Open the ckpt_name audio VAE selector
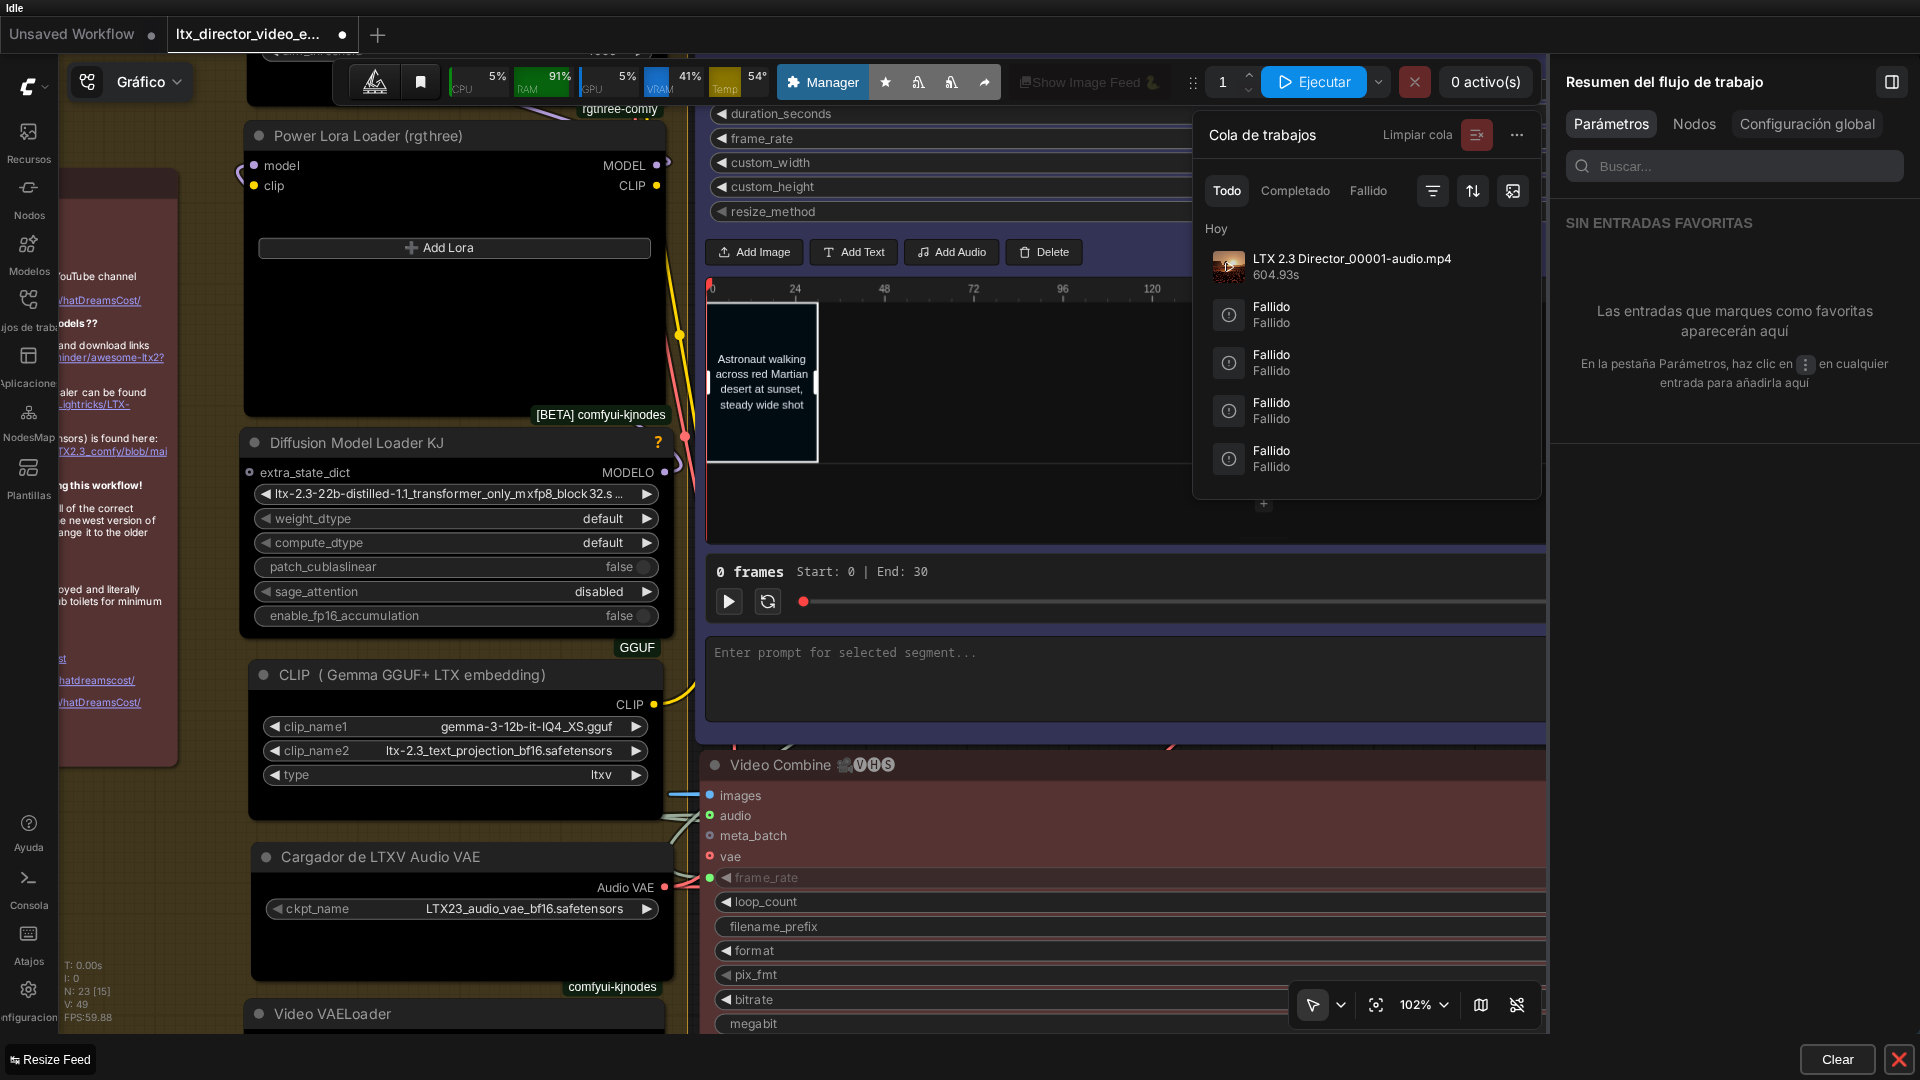Image resolution: width=1920 pixels, height=1080 pixels. [462, 909]
